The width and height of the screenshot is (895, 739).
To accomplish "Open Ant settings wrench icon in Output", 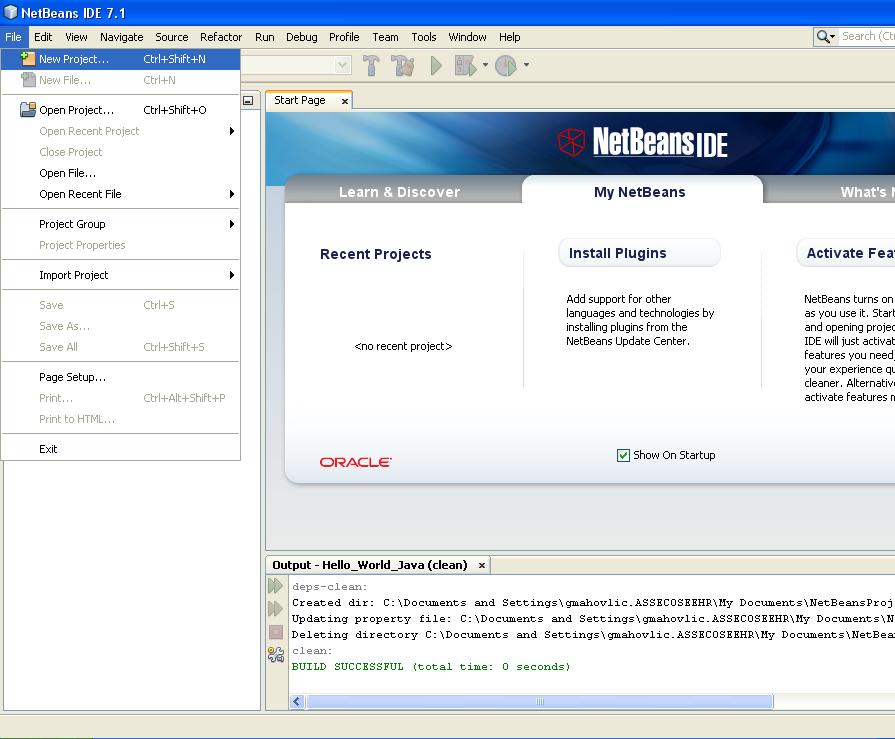I will point(276,654).
